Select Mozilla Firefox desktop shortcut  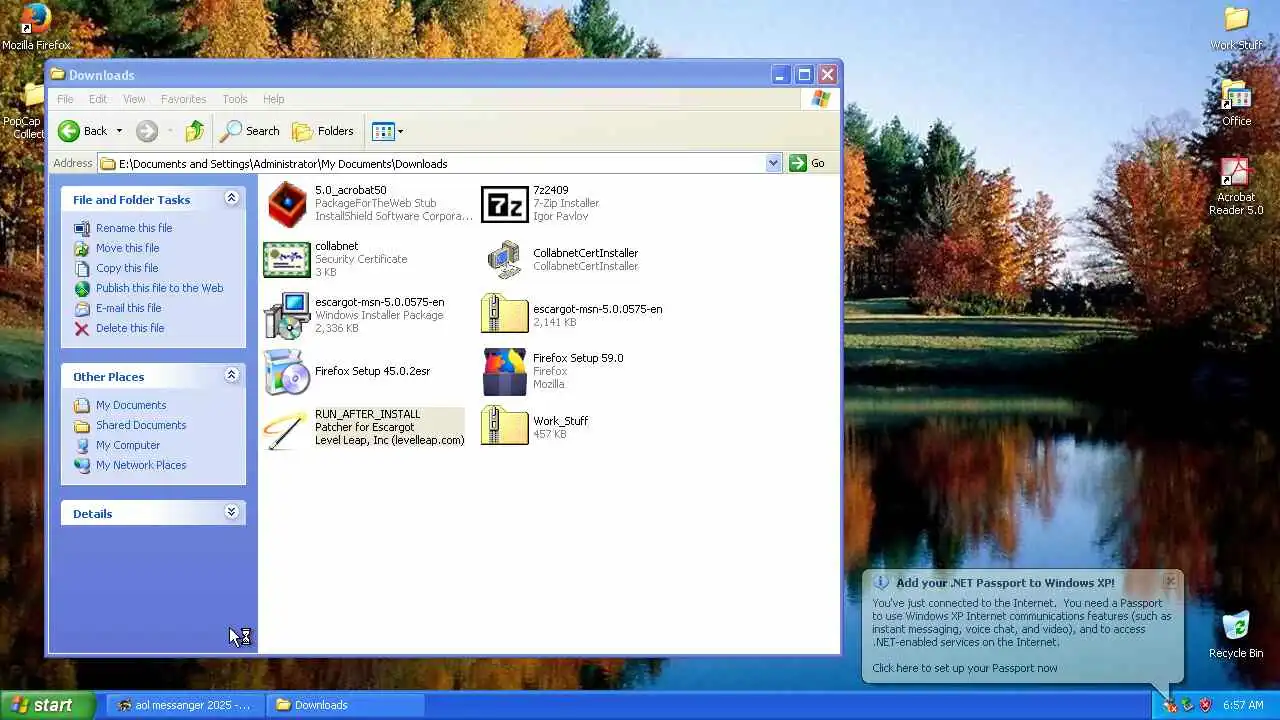[36, 27]
